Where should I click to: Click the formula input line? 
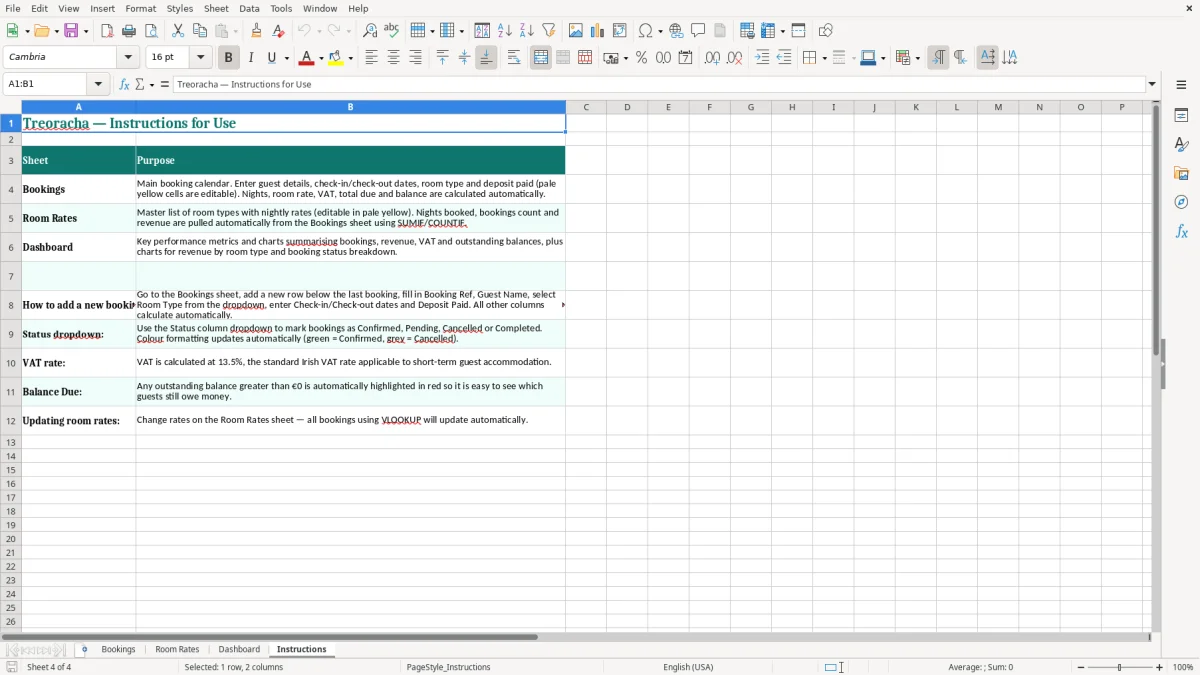pos(659,84)
